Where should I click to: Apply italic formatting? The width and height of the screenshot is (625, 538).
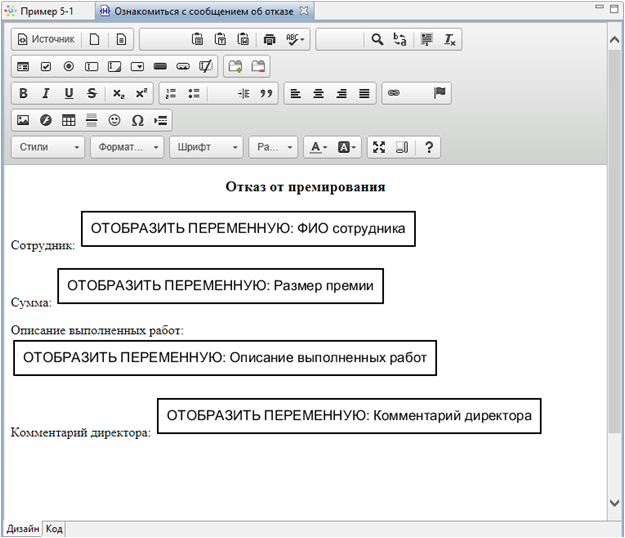pyautogui.click(x=46, y=93)
